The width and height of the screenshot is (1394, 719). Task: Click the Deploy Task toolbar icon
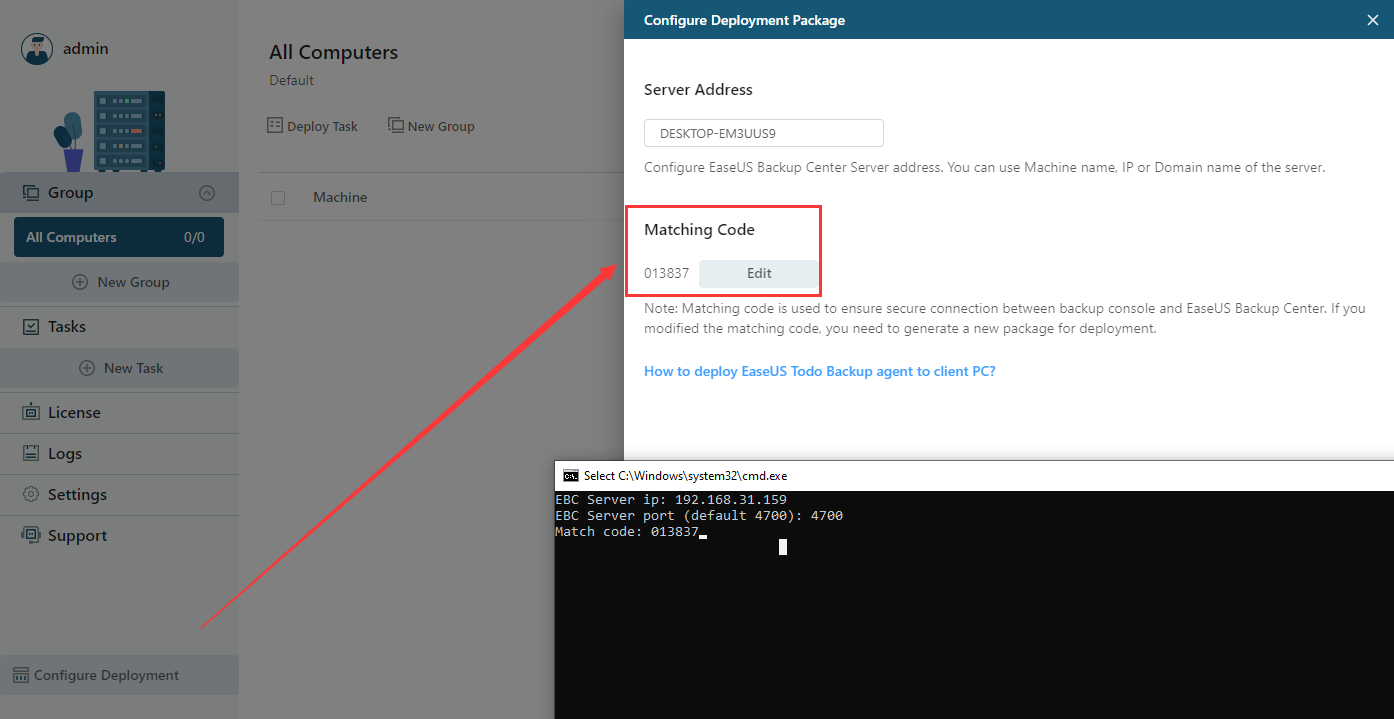[x=275, y=126]
